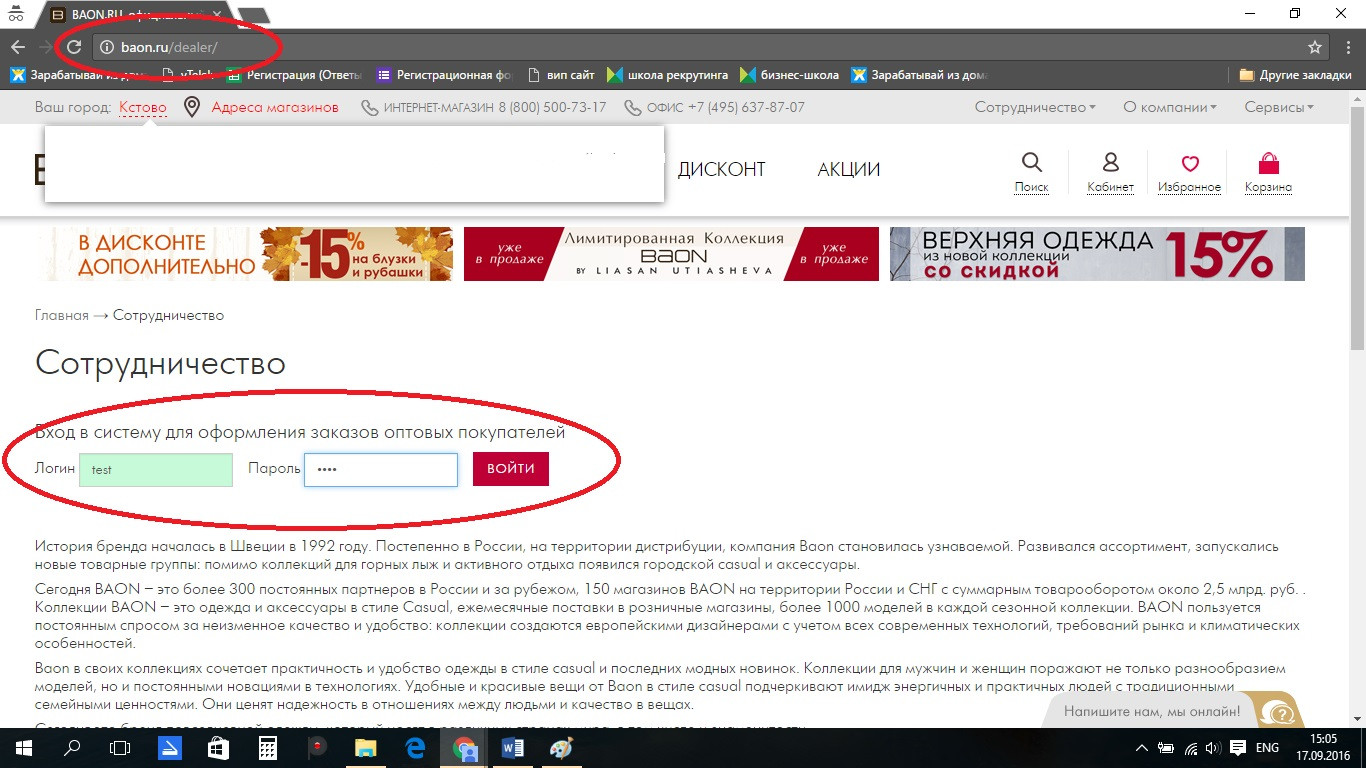Open the школа рекрутинга bookmark
This screenshot has width=1366, height=768.
pos(666,75)
